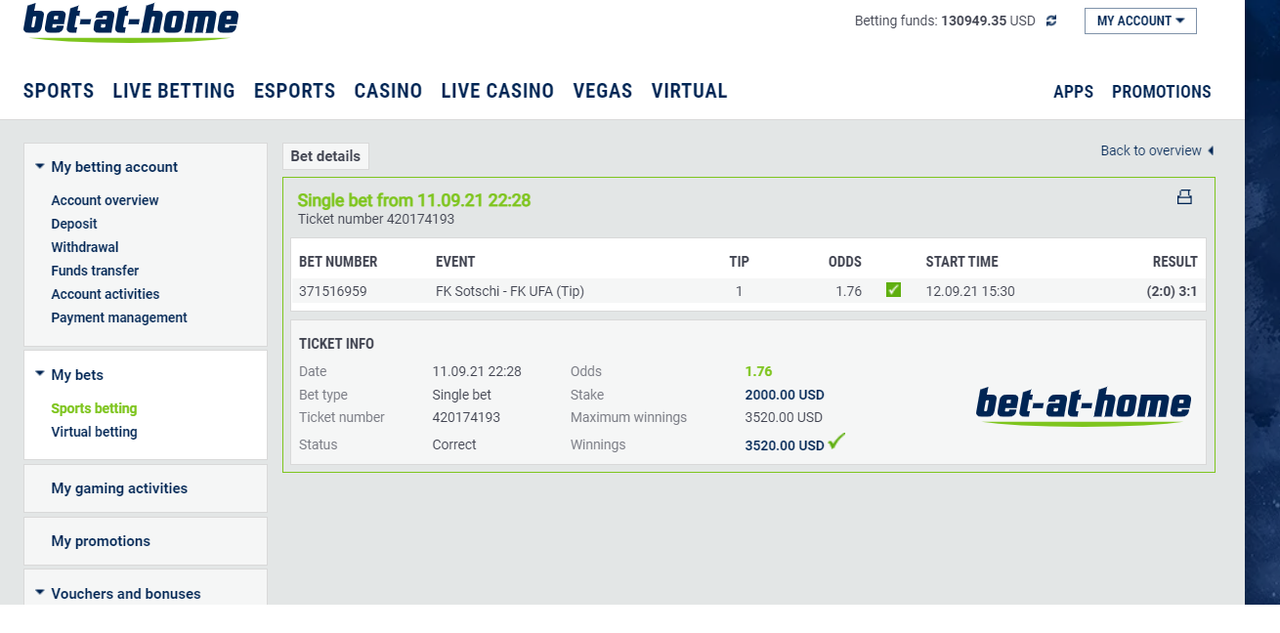Select Virtual betting under My bets
Screen dimensions: 1280x633
click(x=94, y=432)
